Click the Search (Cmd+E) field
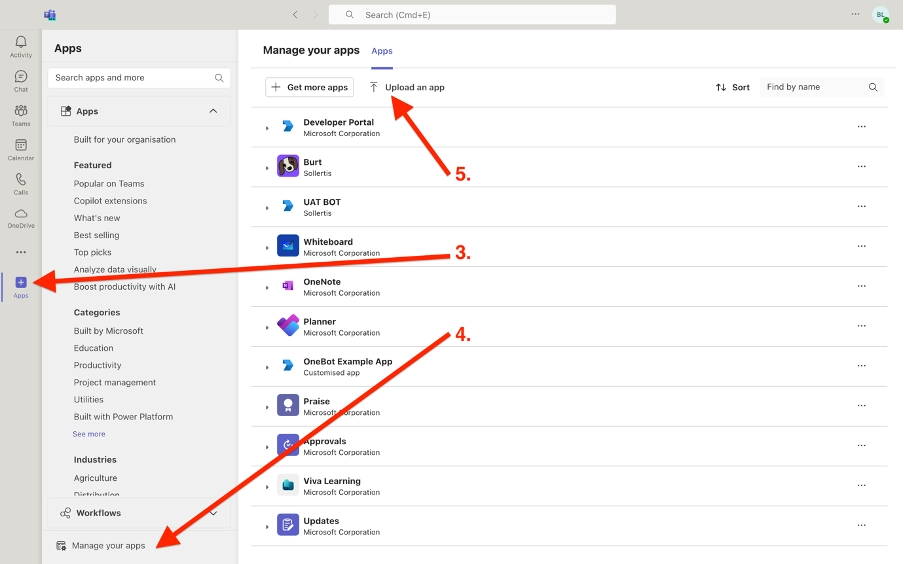The height and width of the screenshot is (564, 904). click(472, 15)
